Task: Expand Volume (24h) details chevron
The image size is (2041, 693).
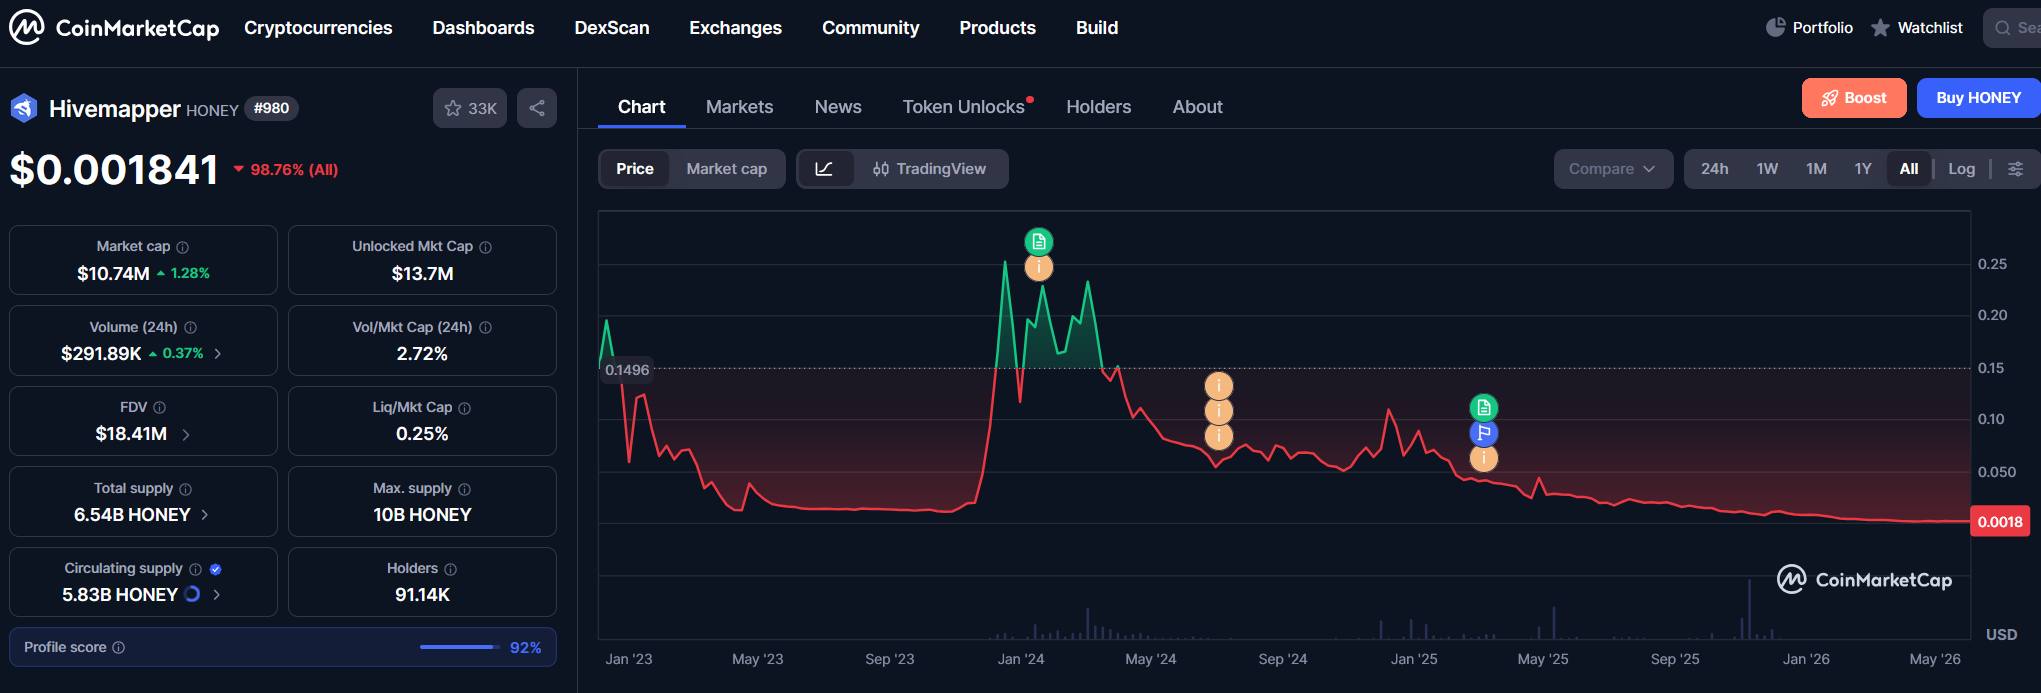Action: coord(218,353)
